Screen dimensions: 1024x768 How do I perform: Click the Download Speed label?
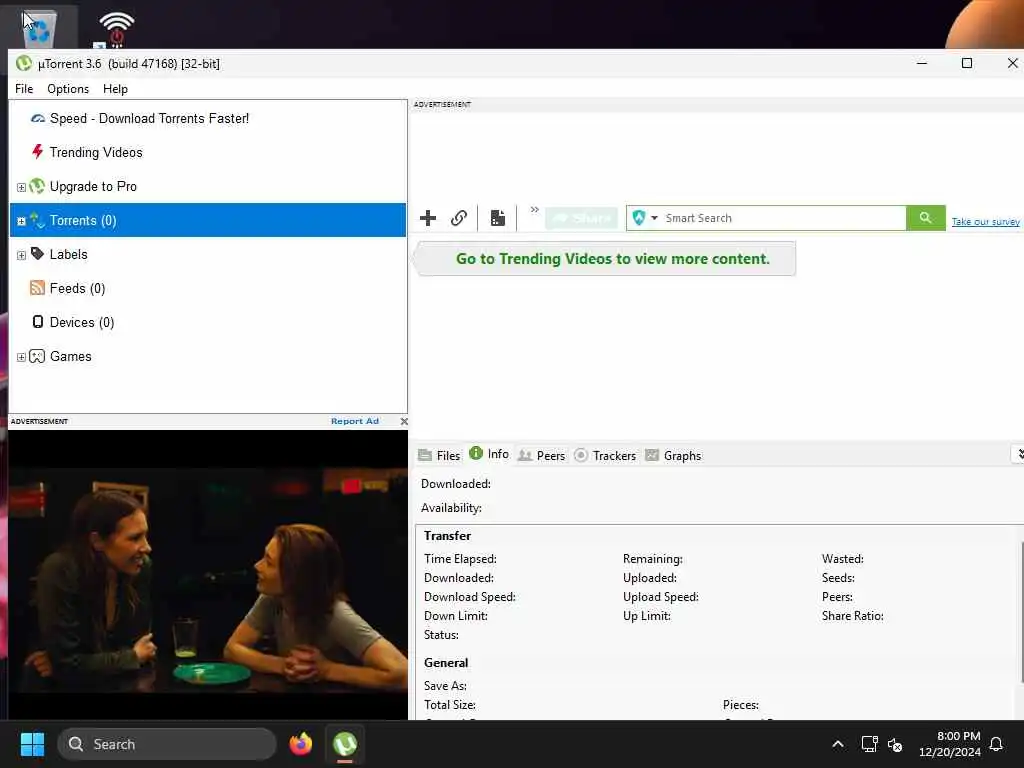[x=470, y=597]
